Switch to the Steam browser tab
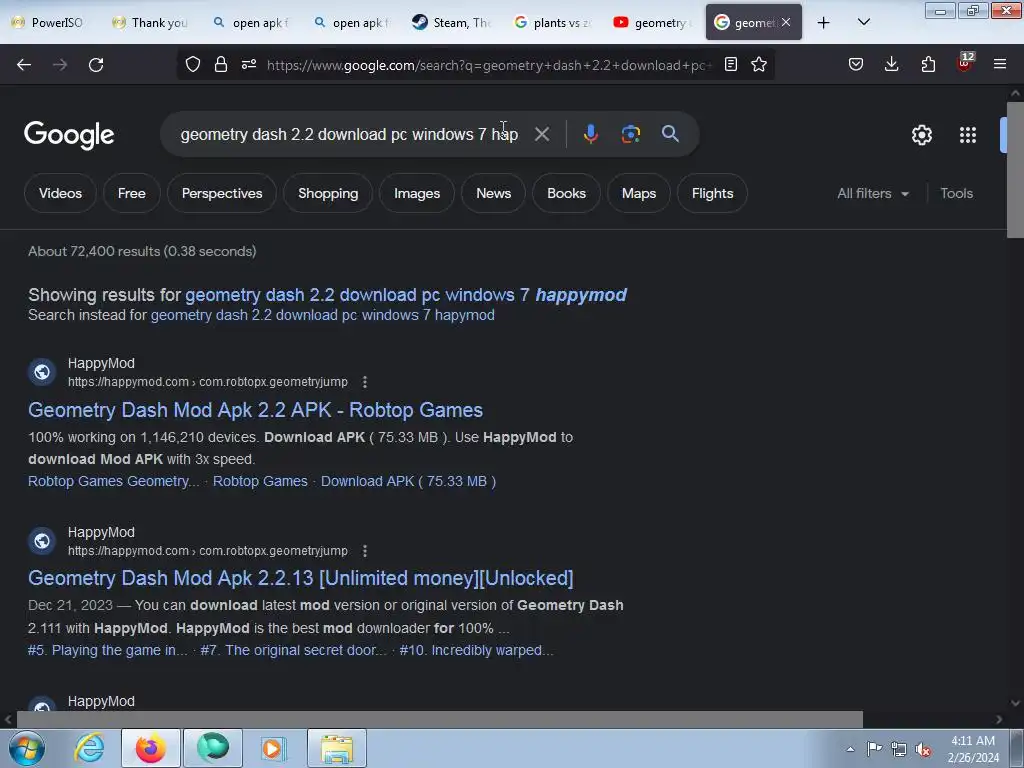Image resolution: width=1024 pixels, height=768 pixels. [451, 23]
